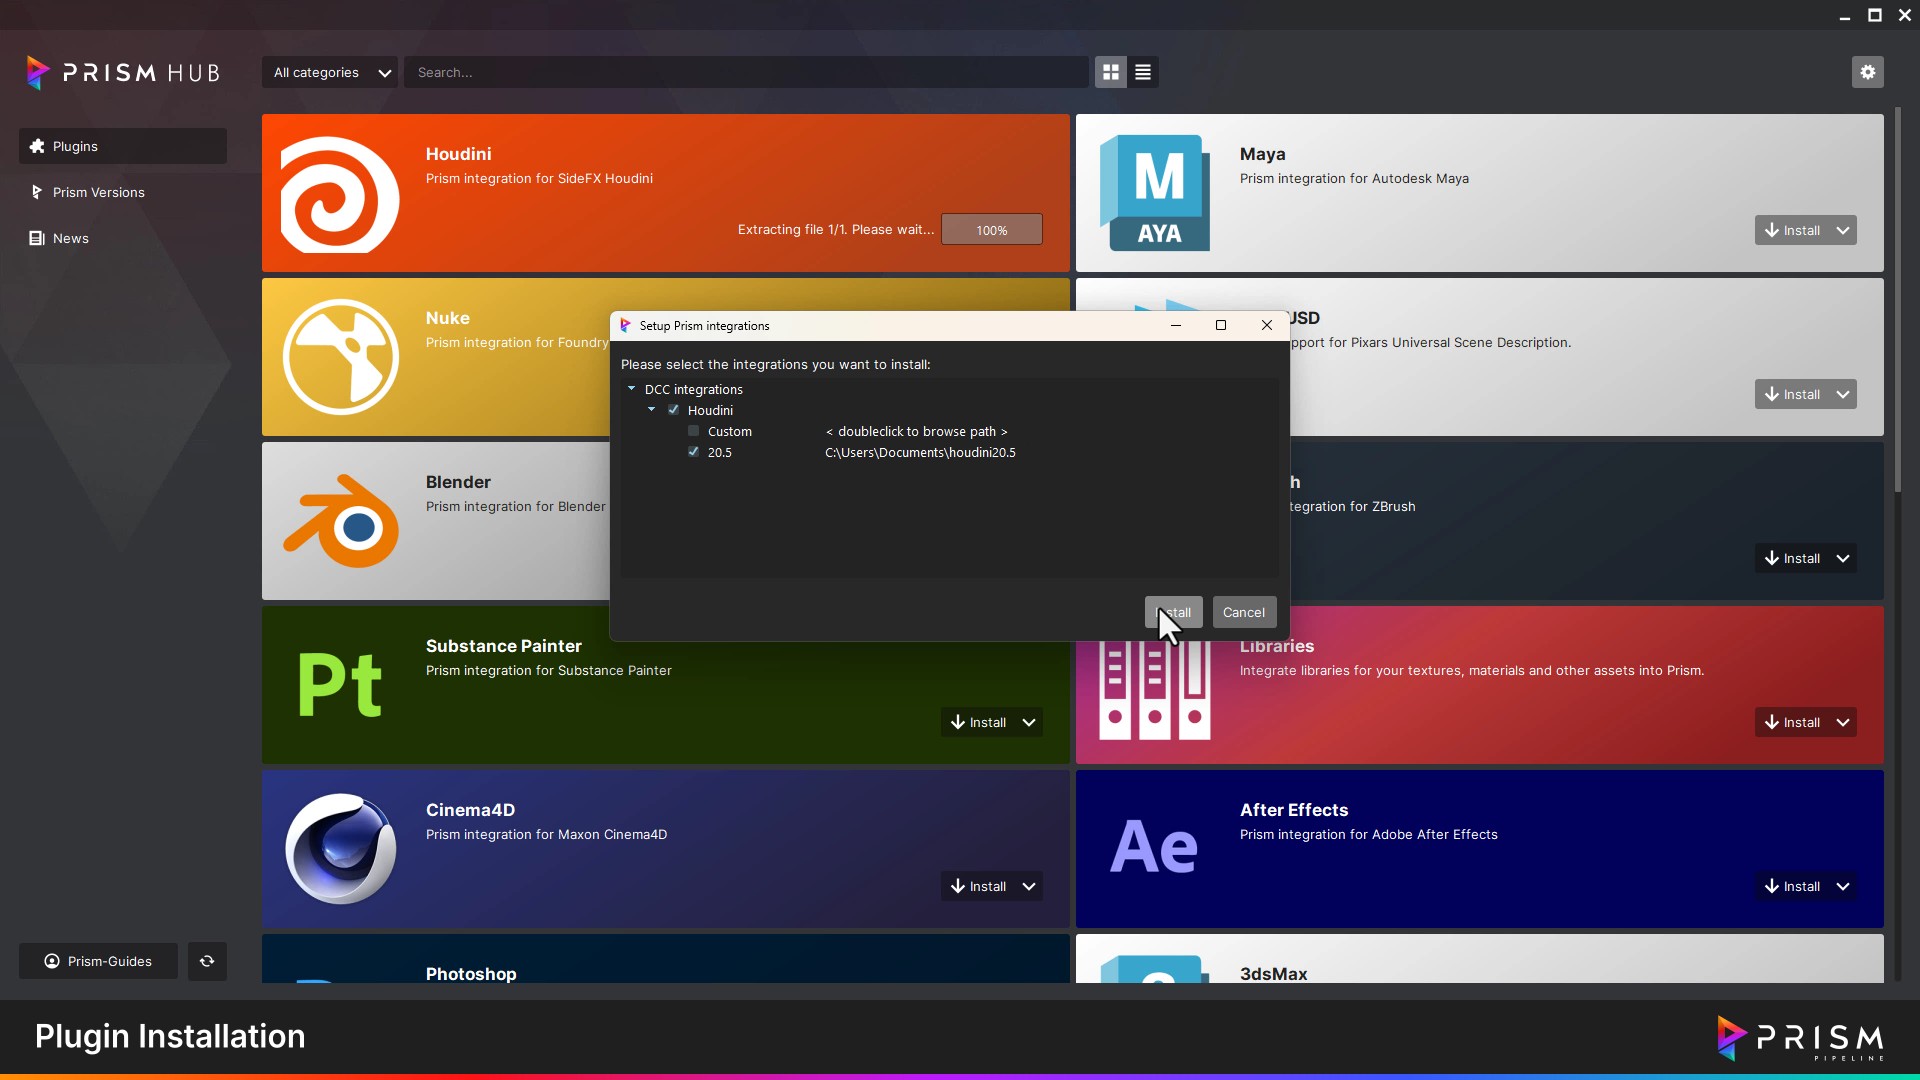Click the After Effects plugin title

[x=1294, y=810]
